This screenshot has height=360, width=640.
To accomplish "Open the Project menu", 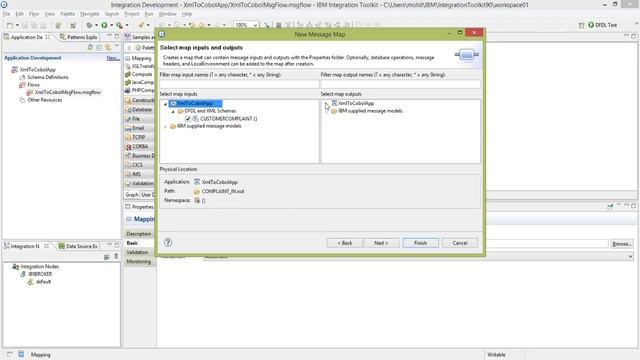I will coord(131,14).
